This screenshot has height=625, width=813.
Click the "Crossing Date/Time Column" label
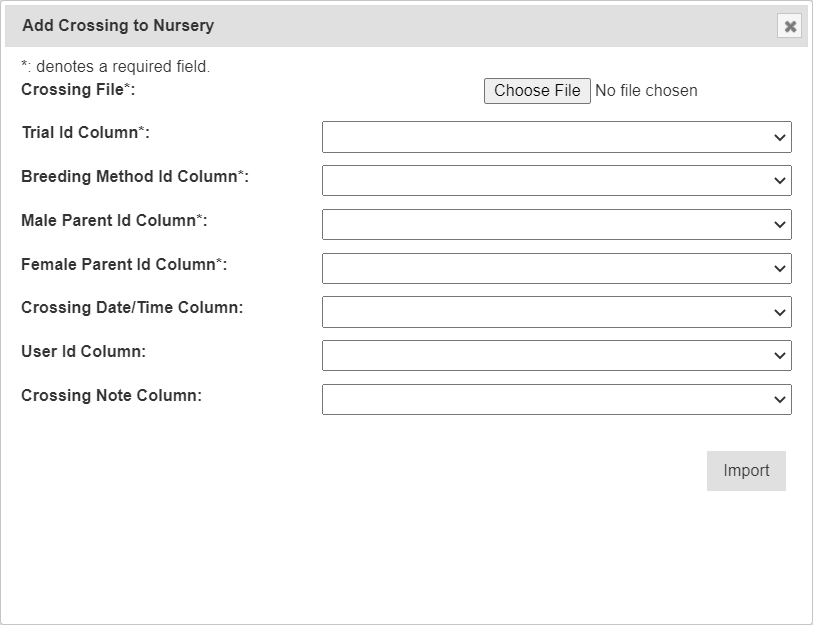click(x=131, y=308)
